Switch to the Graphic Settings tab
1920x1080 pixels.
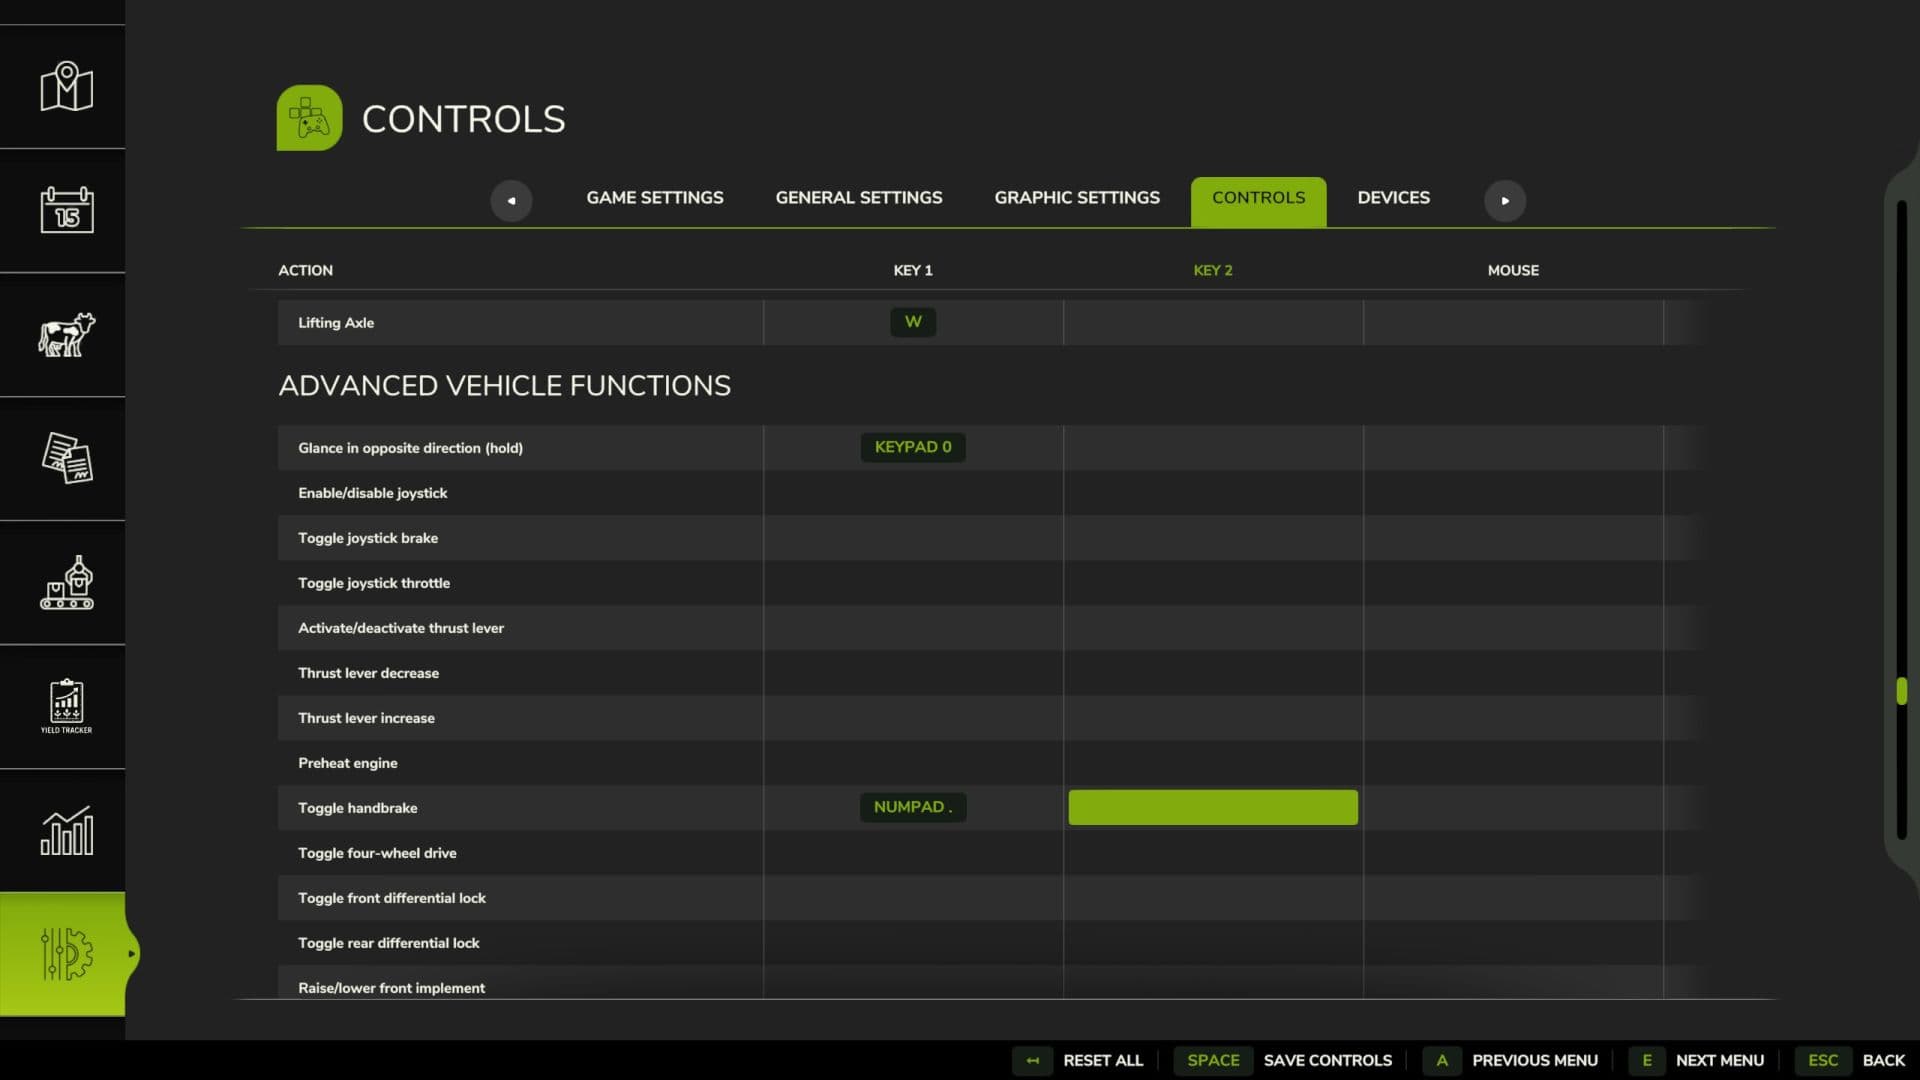click(x=1077, y=198)
